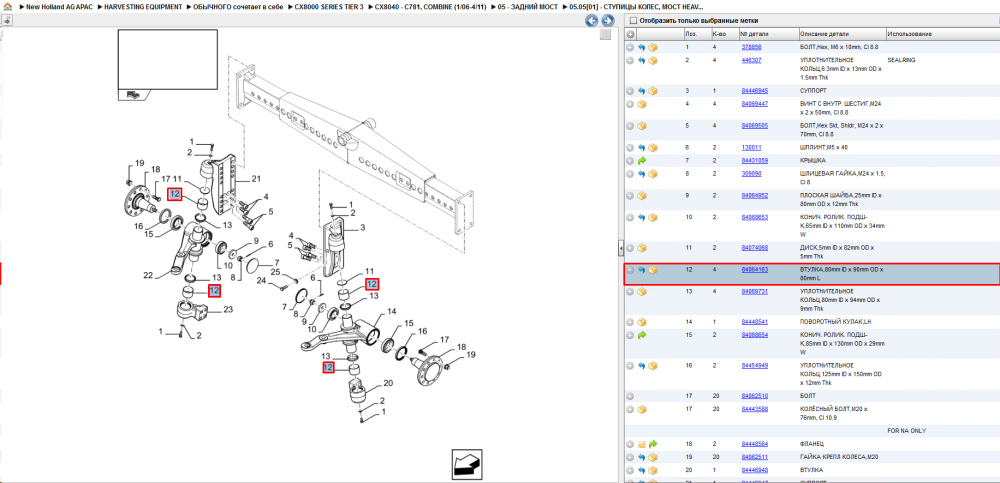Click the blue arrow for position 16 seal row
The image size is (1000, 483).
[642, 366]
